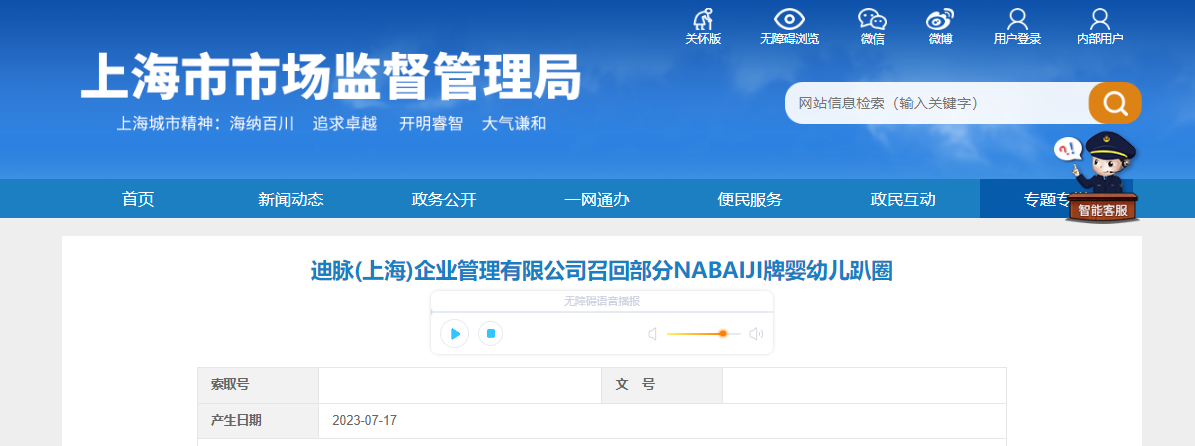Viewport: 1195px width, 446px height.
Task: Click the 上海市市场监督管理局 site title
Action: (331, 76)
